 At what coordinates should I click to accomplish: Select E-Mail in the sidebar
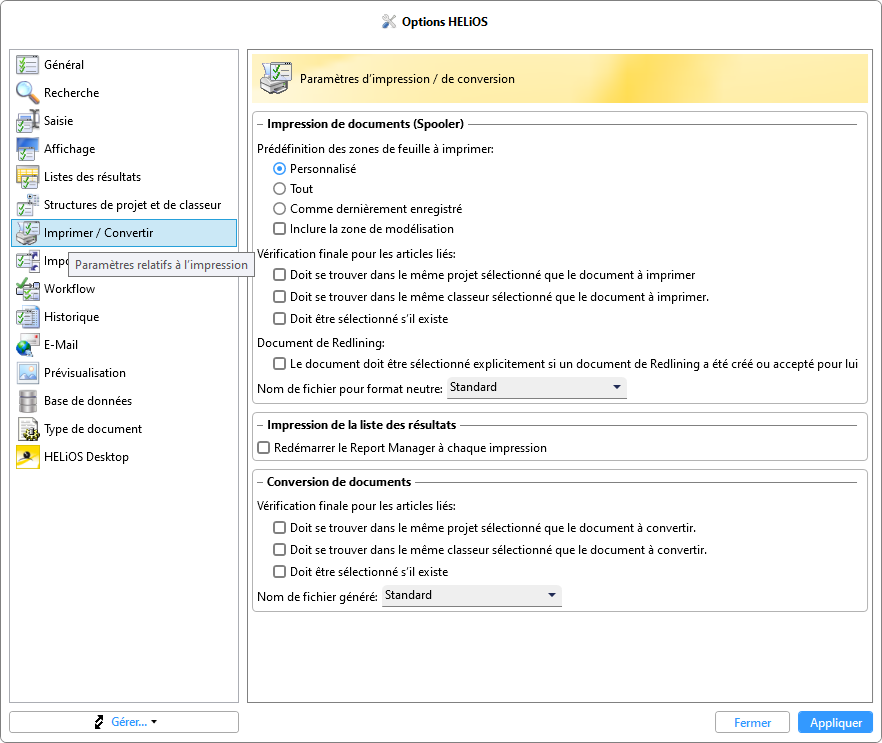[x=124, y=345]
